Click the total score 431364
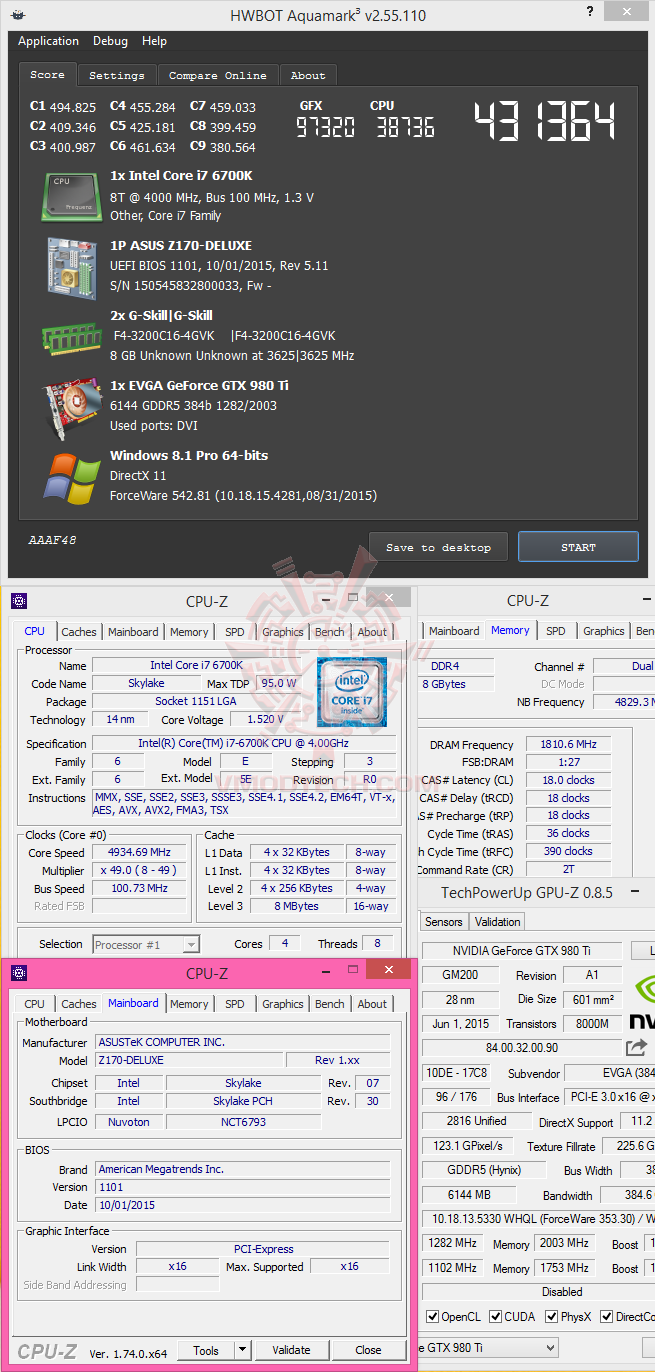This screenshot has height=1372, width=655. tap(544, 122)
